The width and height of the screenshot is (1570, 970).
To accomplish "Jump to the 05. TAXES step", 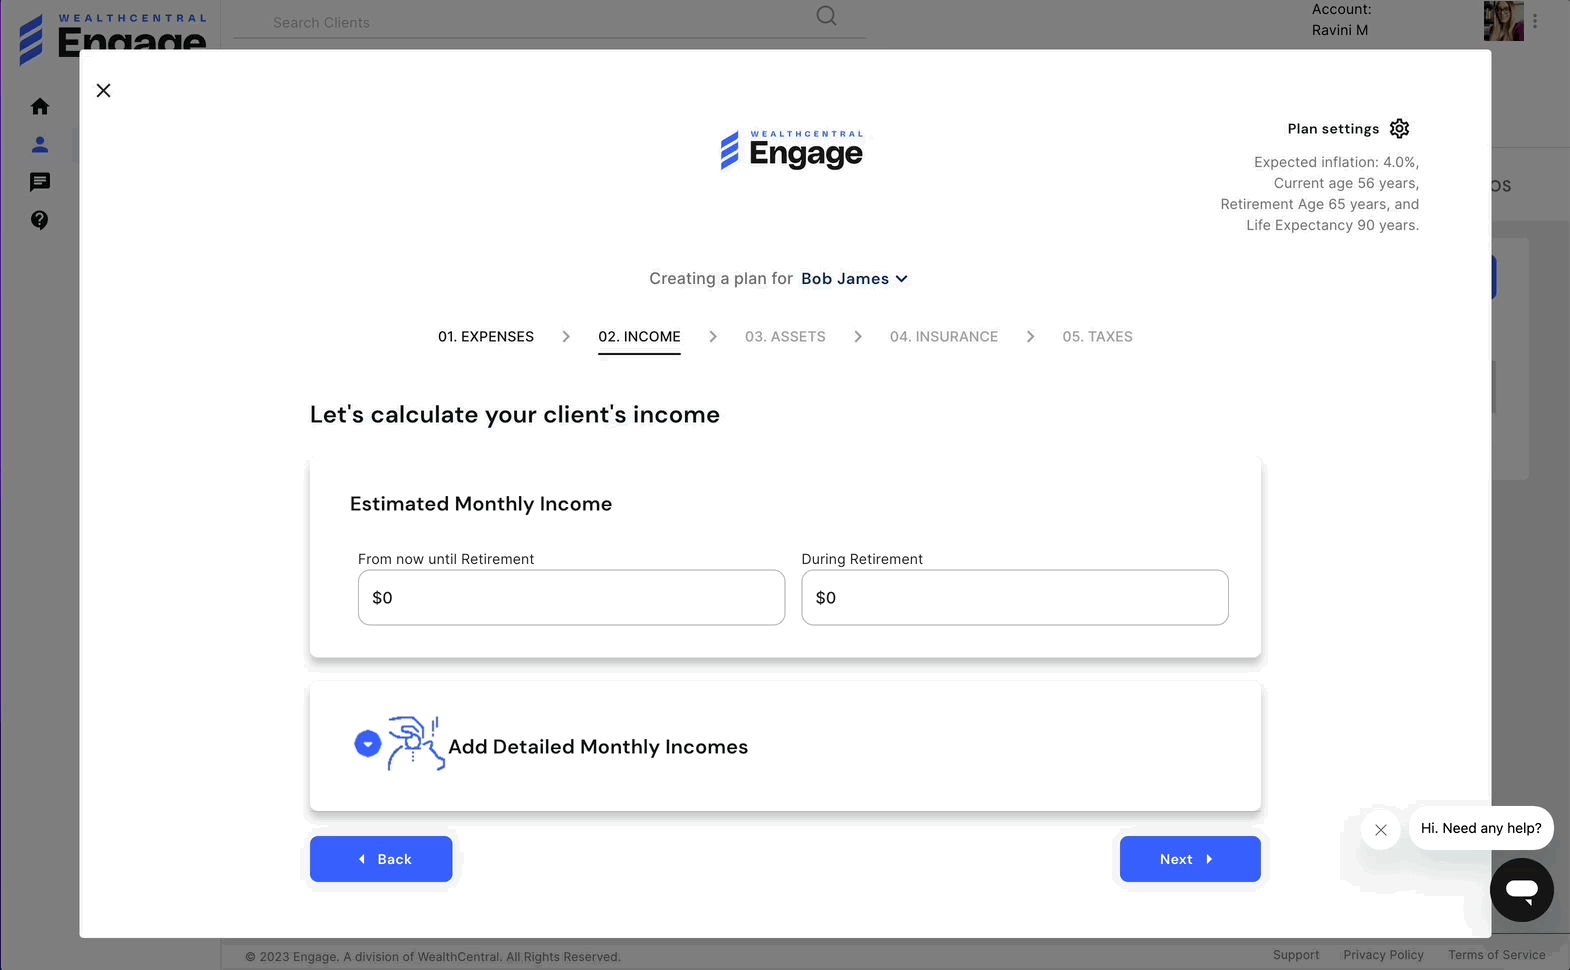I will (x=1097, y=337).
